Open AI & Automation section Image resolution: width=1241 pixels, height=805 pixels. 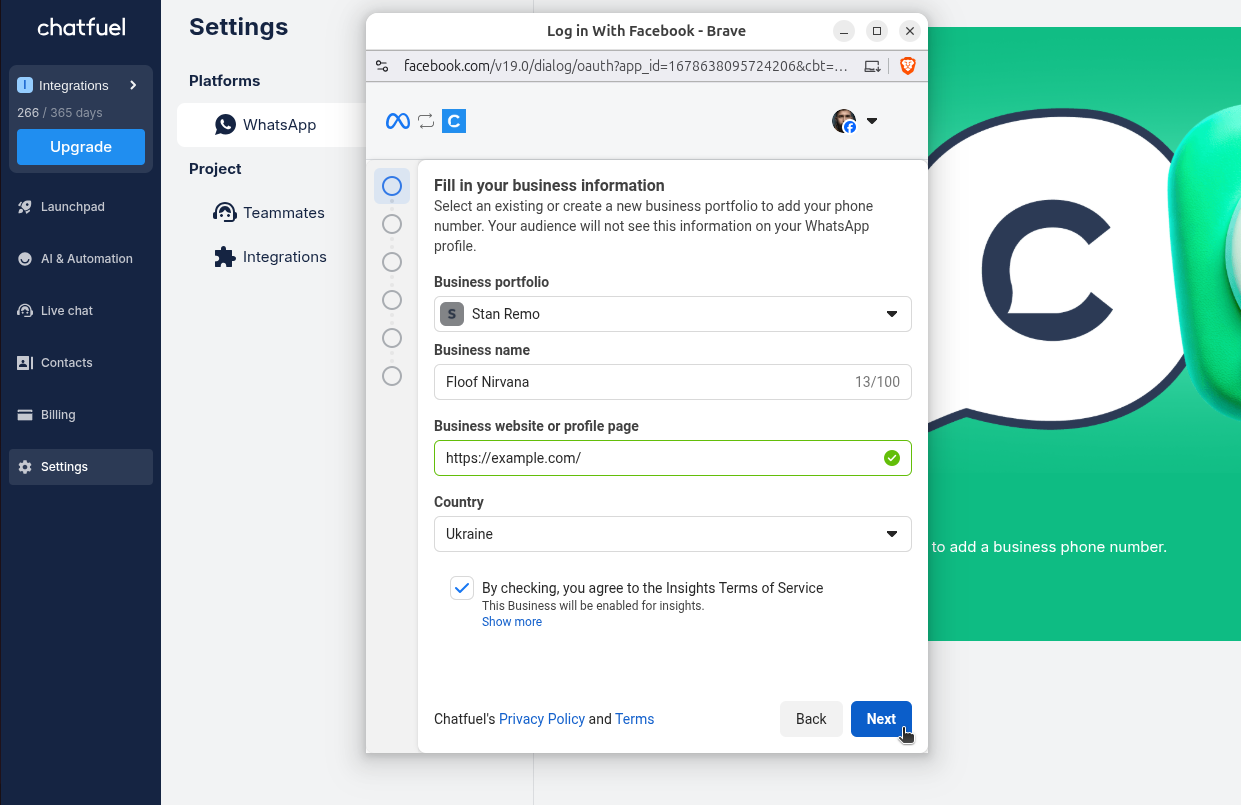point(81,259)
